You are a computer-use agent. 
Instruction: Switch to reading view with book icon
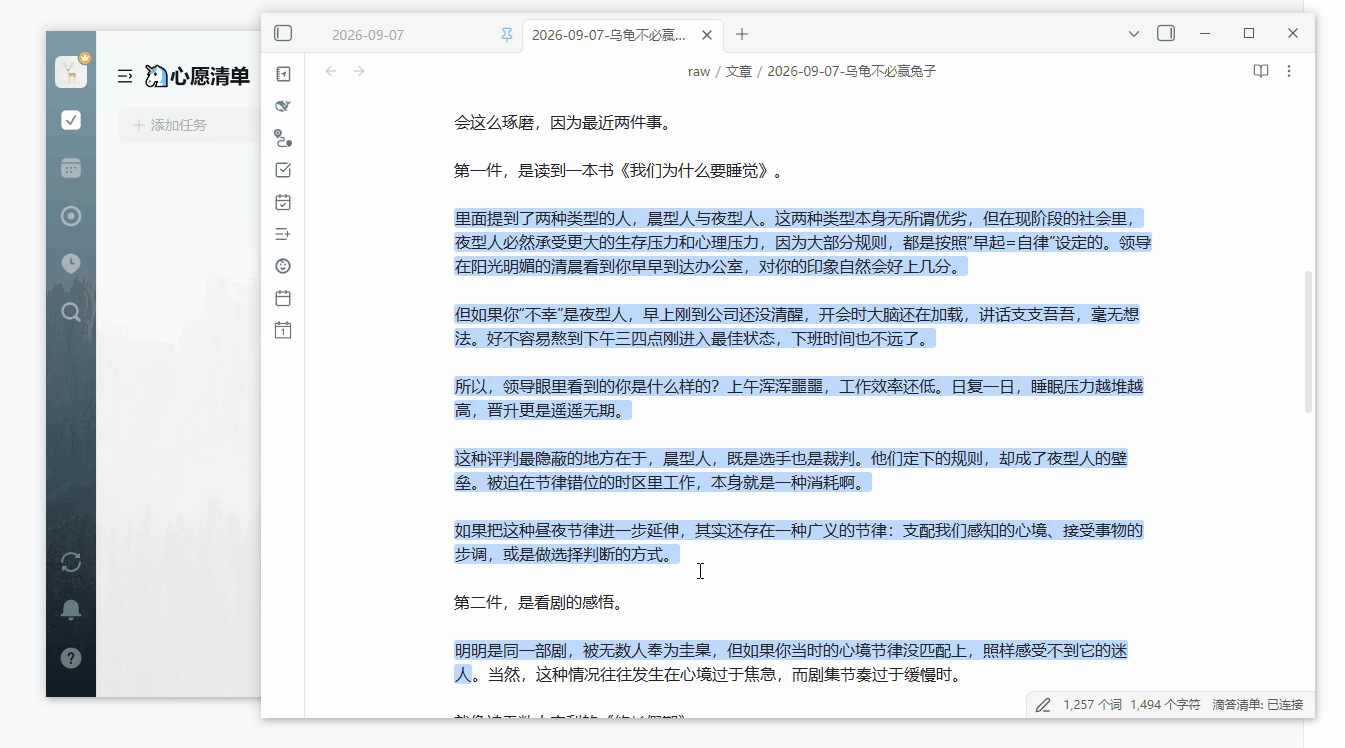(x=1261, y=71)
